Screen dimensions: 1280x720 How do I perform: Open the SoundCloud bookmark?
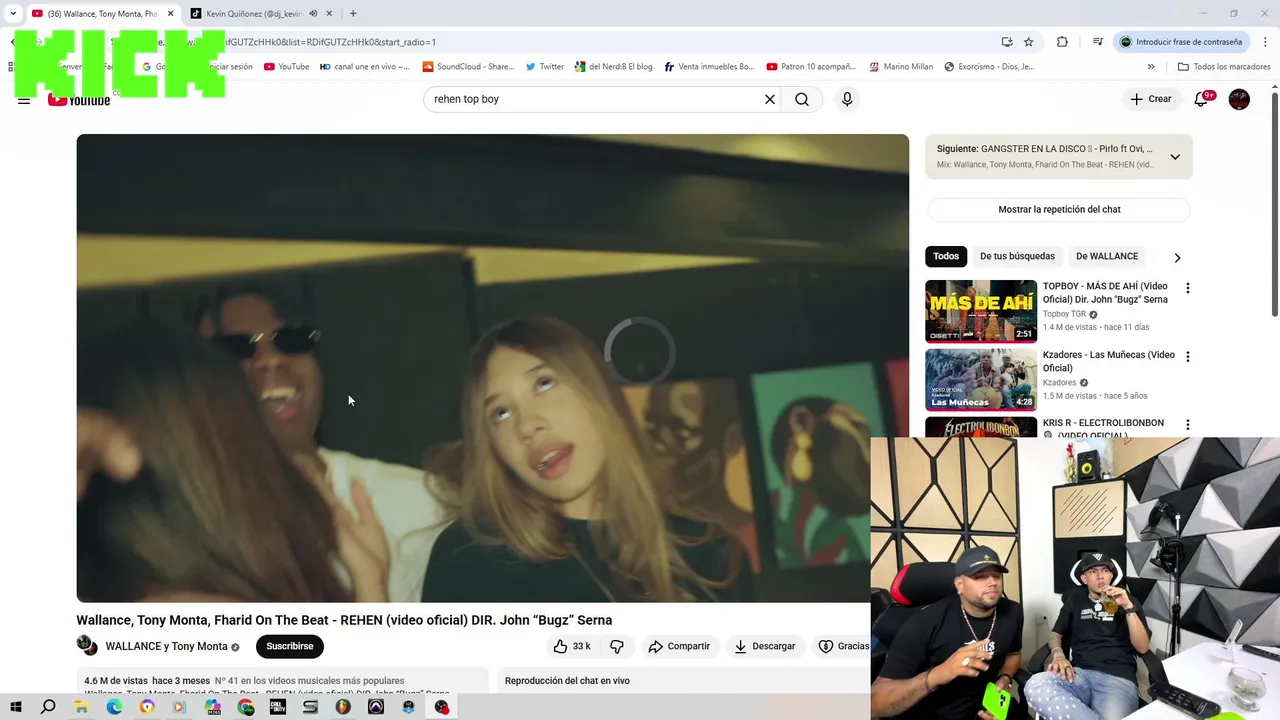(x=468, y=67)
